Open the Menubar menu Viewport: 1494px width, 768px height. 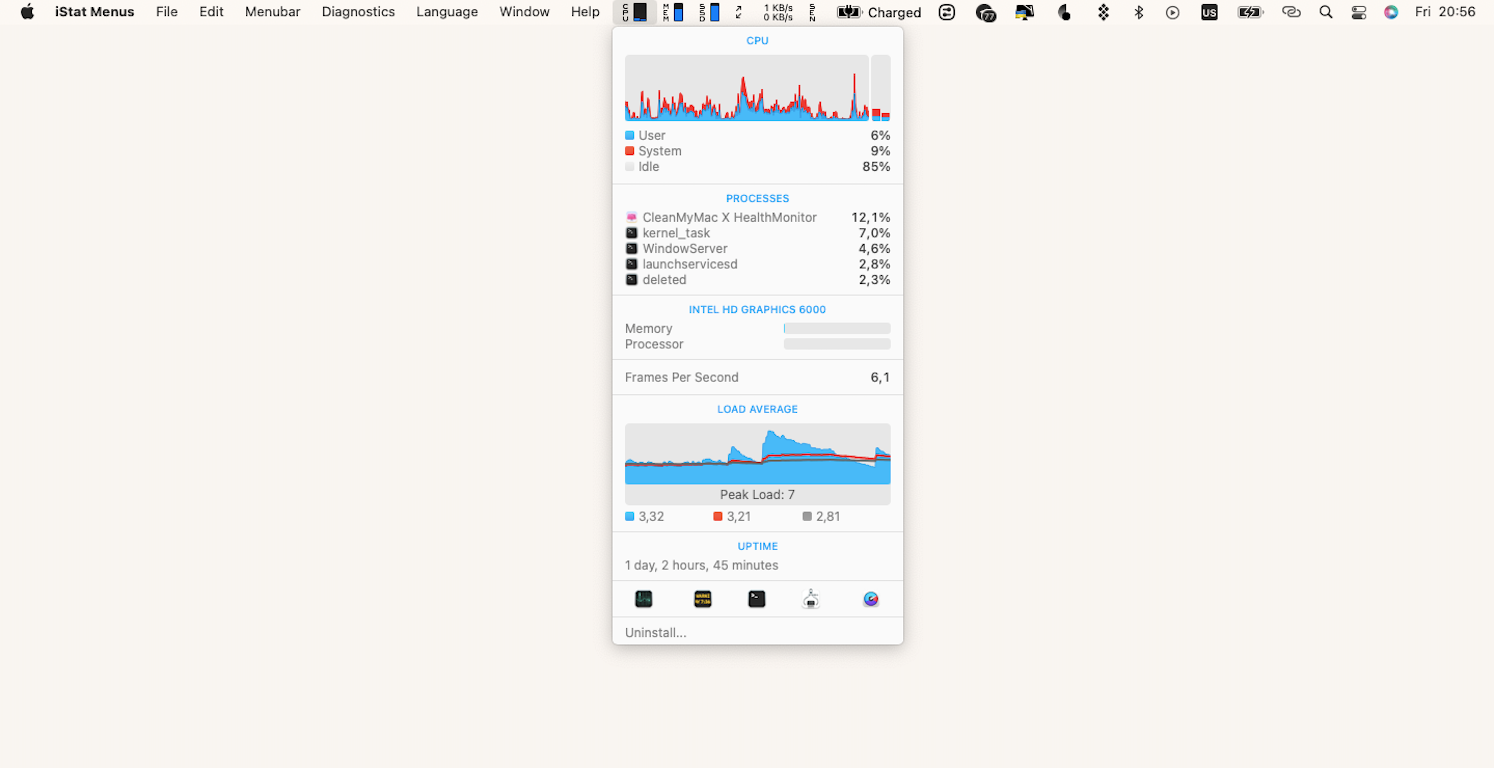(272, 12)
